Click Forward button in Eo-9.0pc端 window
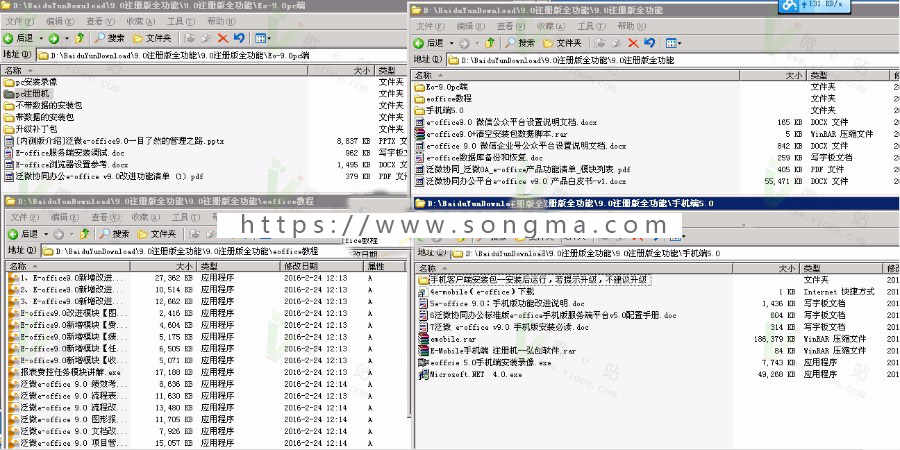This screenshot has height=450, width=900. coord(53,38)
